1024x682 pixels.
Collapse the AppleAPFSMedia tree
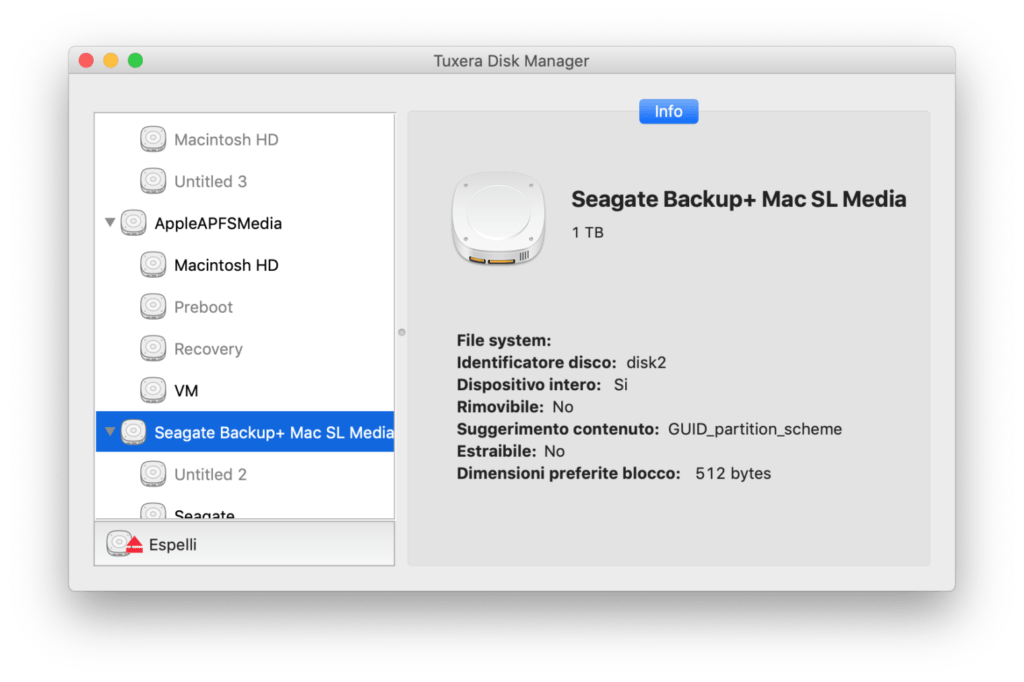click(x=110, y=223)
